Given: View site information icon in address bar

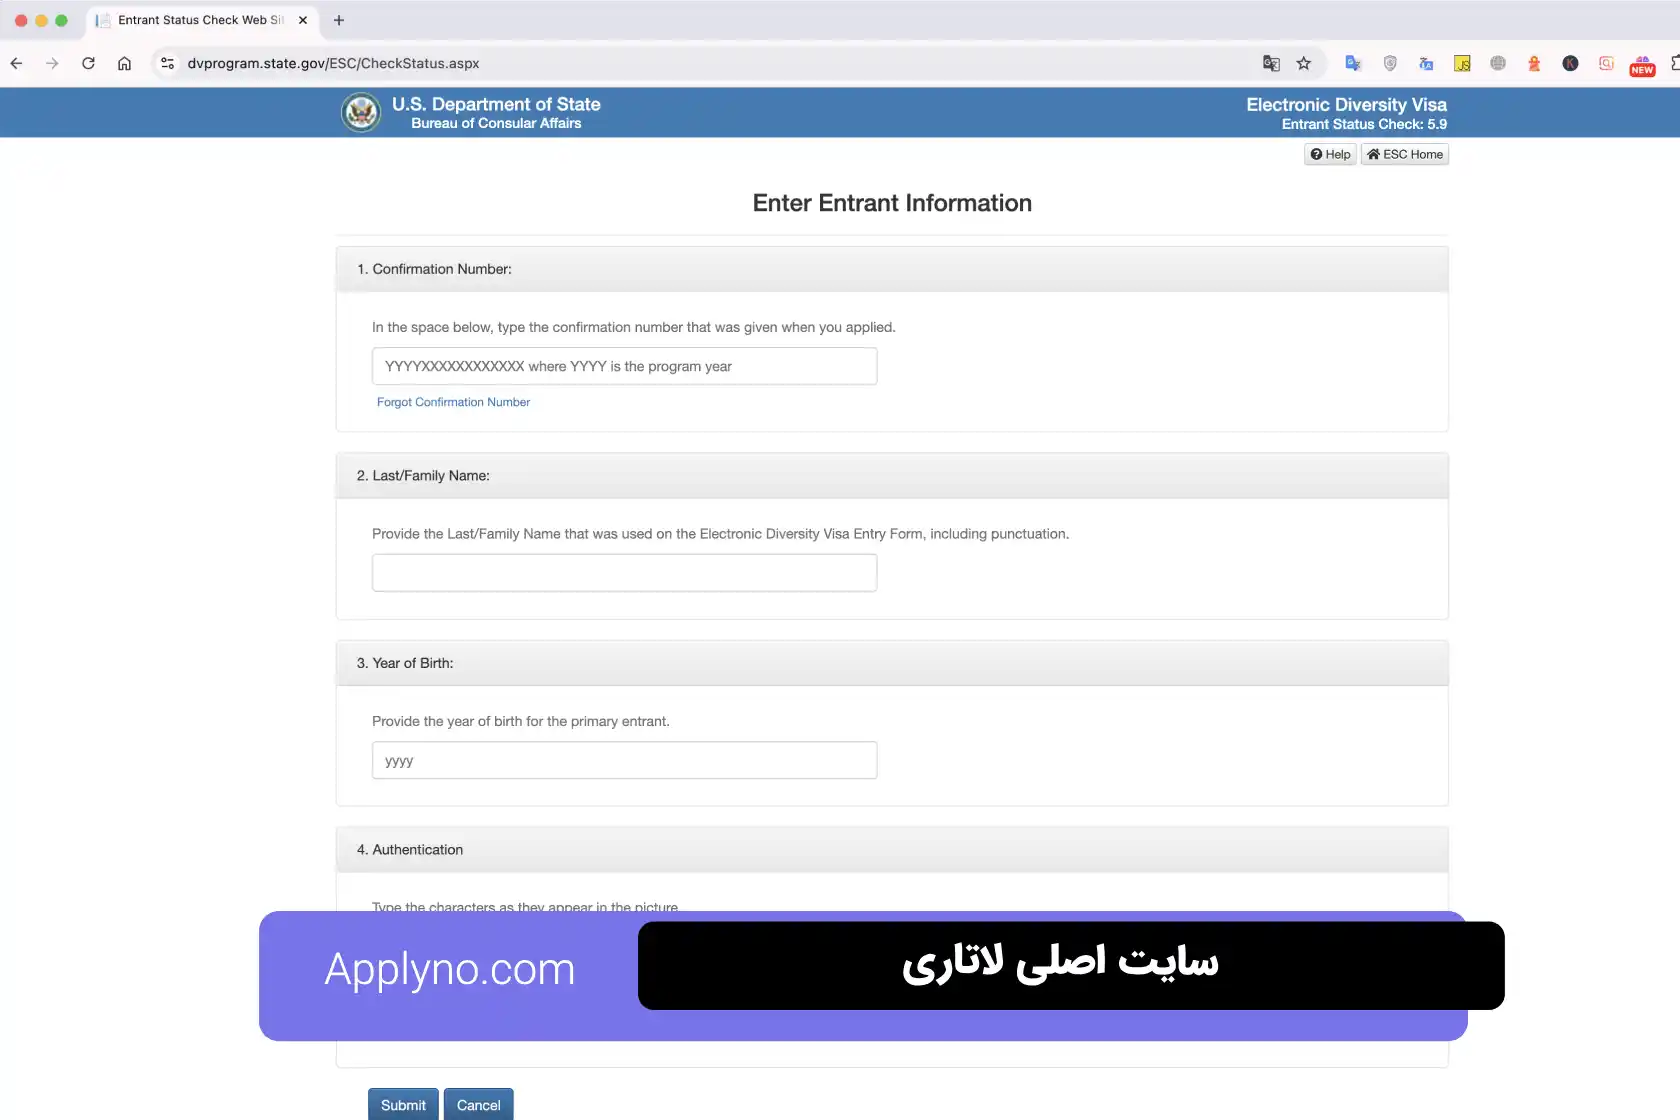Looking at the screenshot, I should [x=168, y=63].
